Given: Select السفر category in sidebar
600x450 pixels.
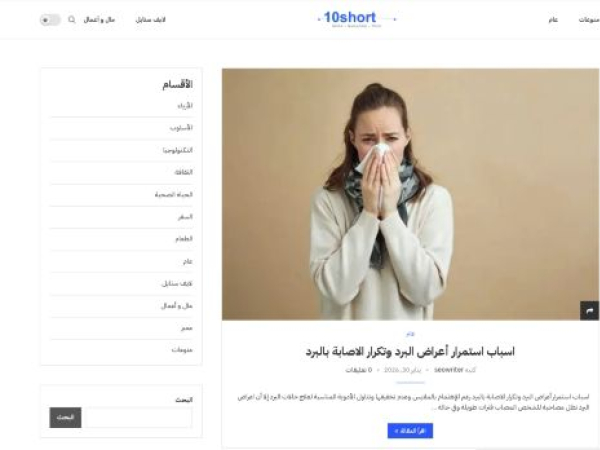Looking at the screenshot, I should tap(185, 217).
